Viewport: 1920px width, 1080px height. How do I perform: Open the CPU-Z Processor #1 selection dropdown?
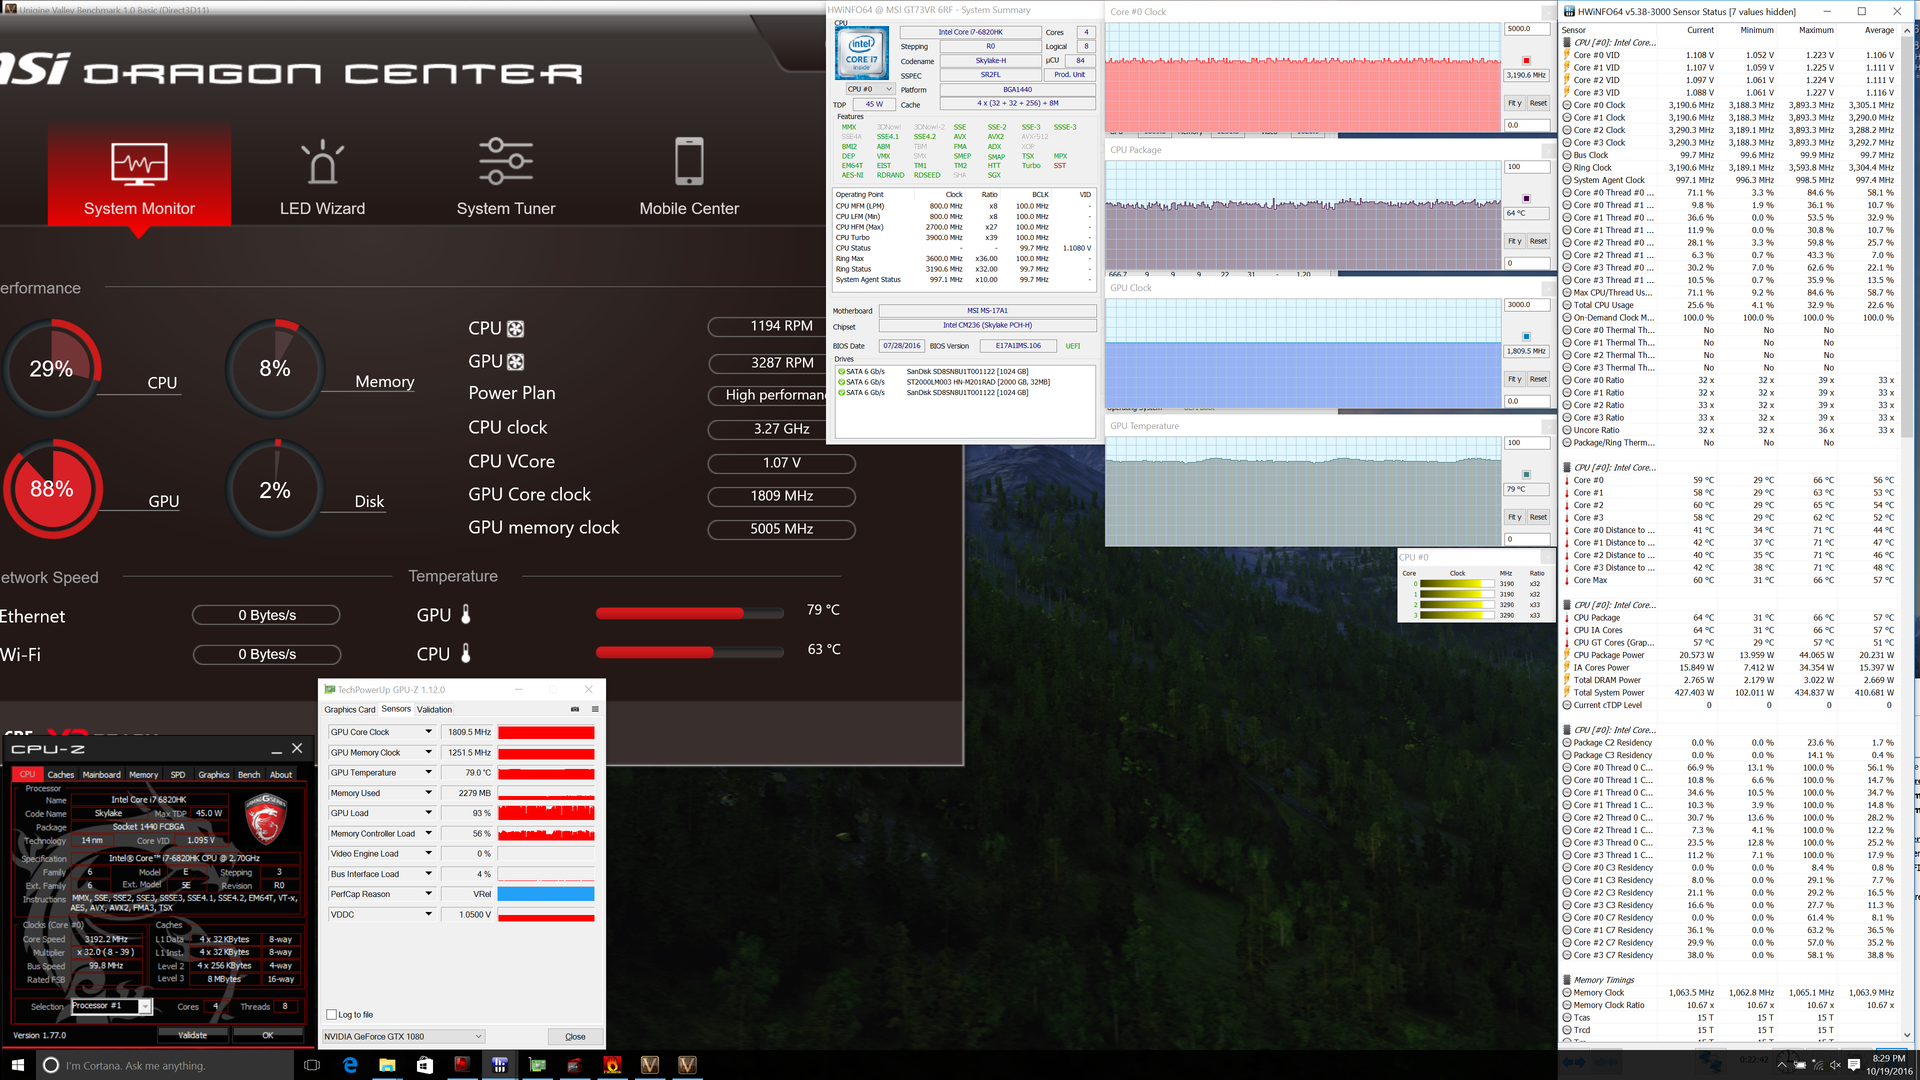(145, 1006)
